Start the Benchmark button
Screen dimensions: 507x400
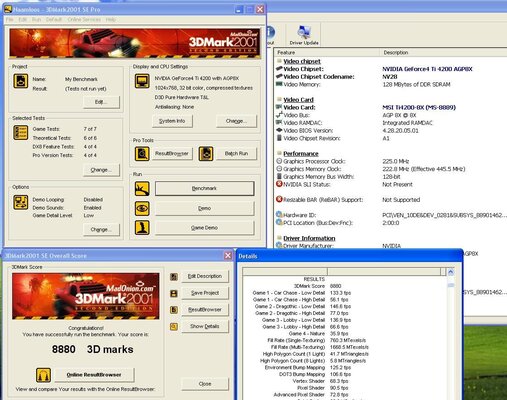(204, 189)
